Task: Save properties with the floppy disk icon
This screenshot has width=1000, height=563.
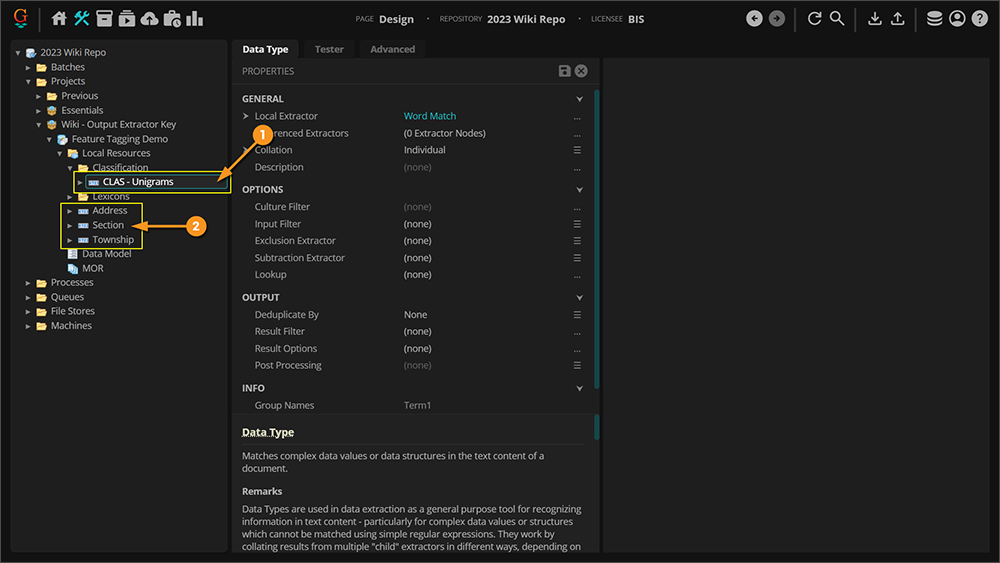Action: click(x=565, y=71)
